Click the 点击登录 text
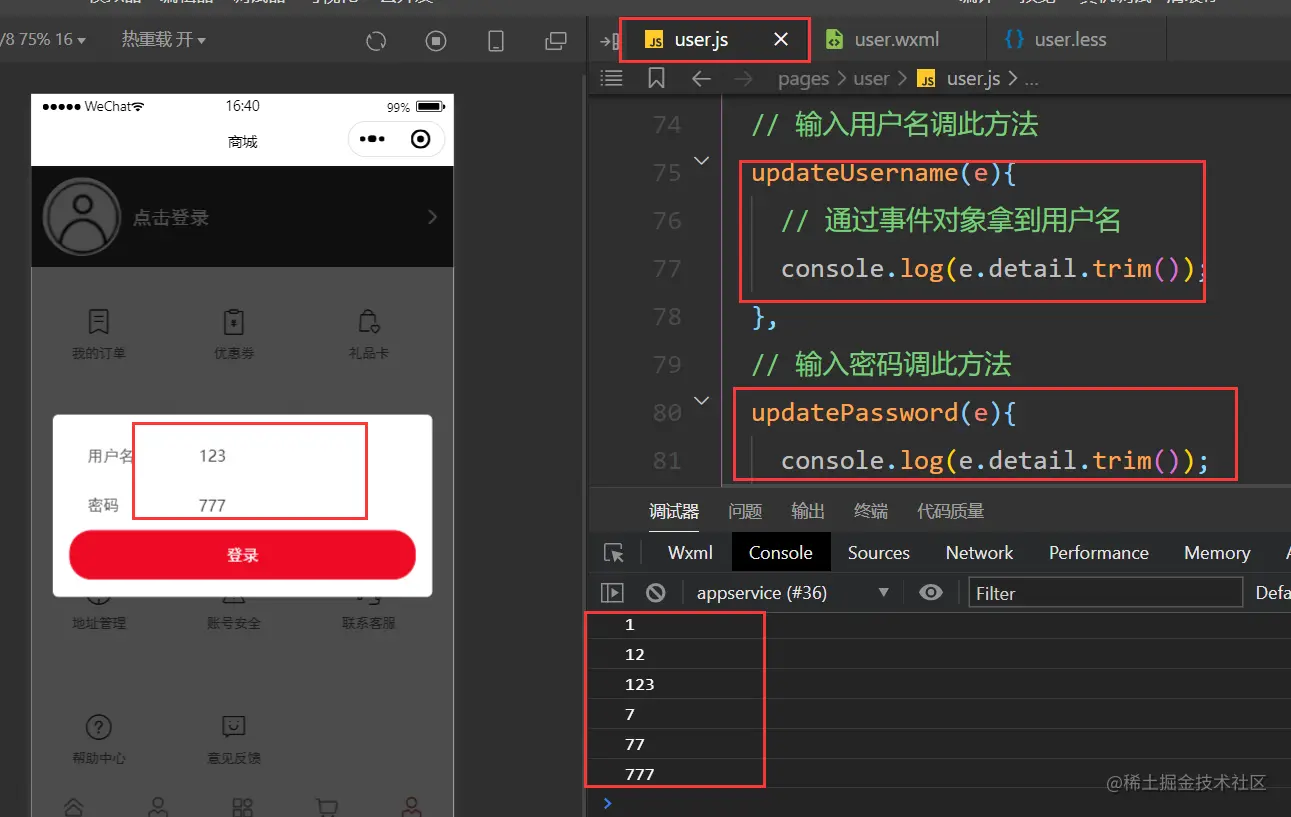The width and height of the screenshot is (1291, 817). tap(171, 218)
